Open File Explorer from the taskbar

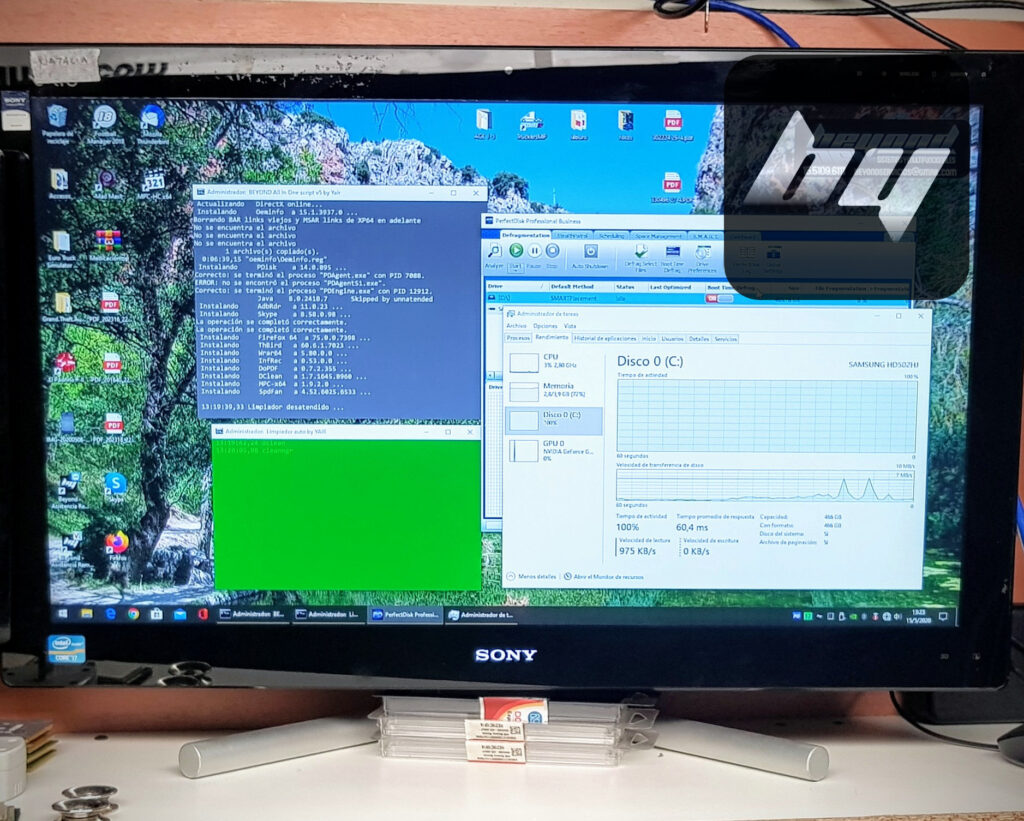point(86,614)
